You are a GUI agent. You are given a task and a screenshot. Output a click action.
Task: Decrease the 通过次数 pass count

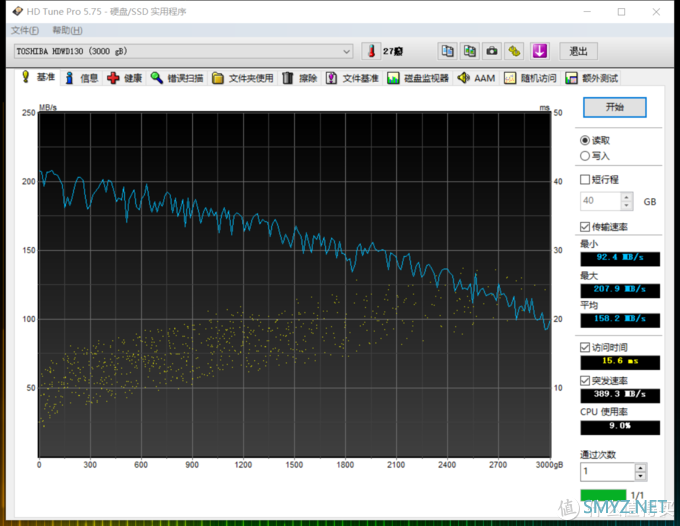pyautogui.click(x=641, y=476)
